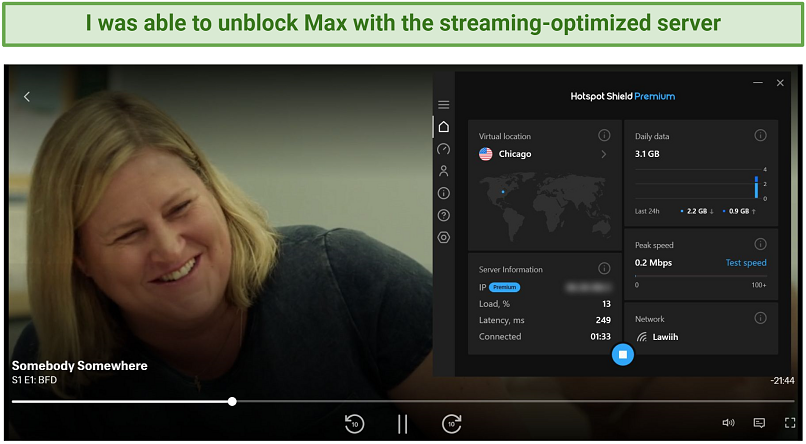Image resolution: width=806 pixels, height=444 pixels.
Task: Click the info icon on Daily data card
Action: point(760,136)
